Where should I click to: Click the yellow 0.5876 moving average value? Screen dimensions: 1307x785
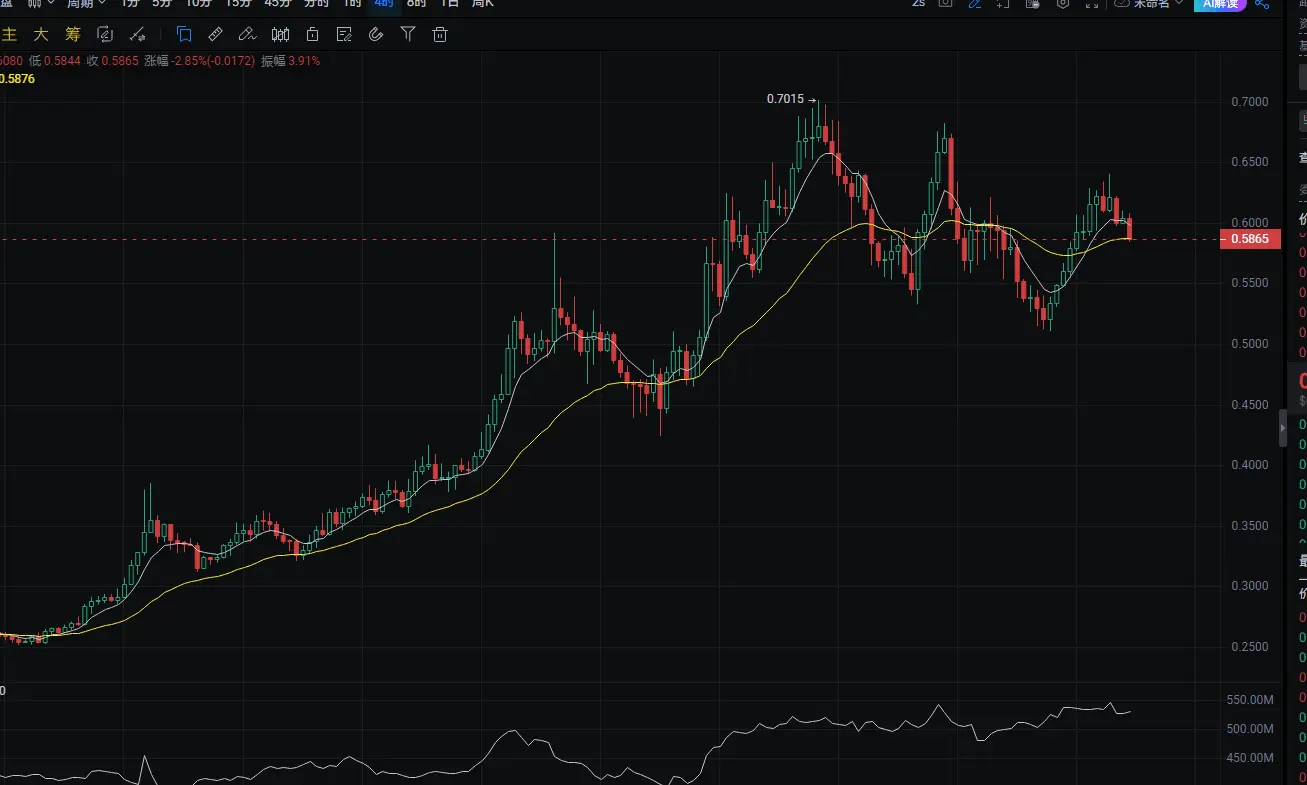click(x=17, y=78)
